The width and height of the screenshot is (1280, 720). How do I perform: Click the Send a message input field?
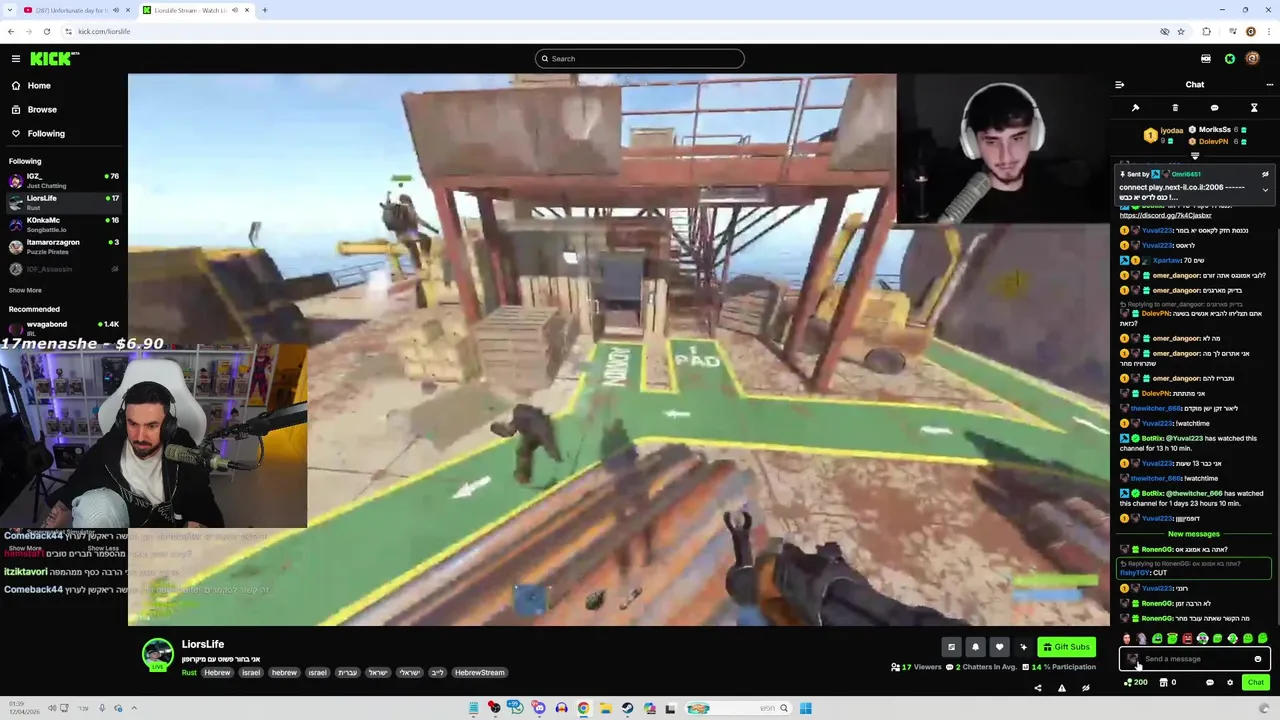1195,659
